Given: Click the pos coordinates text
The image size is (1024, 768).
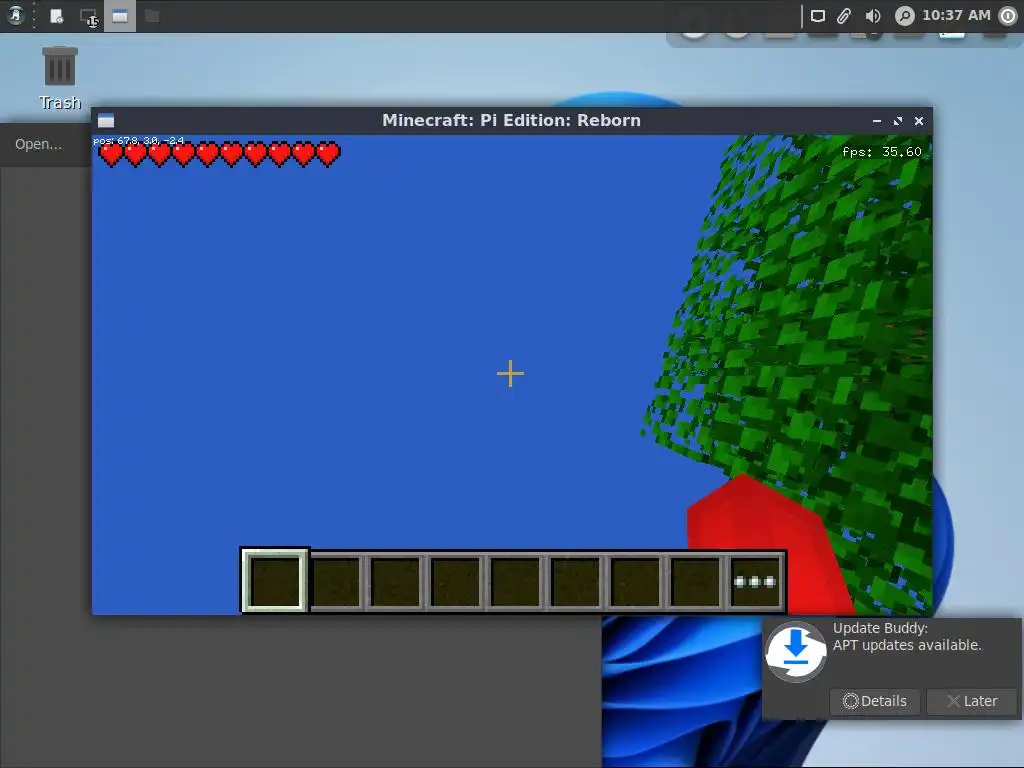Looking at the screenshot, I should (x=138, y=140).
